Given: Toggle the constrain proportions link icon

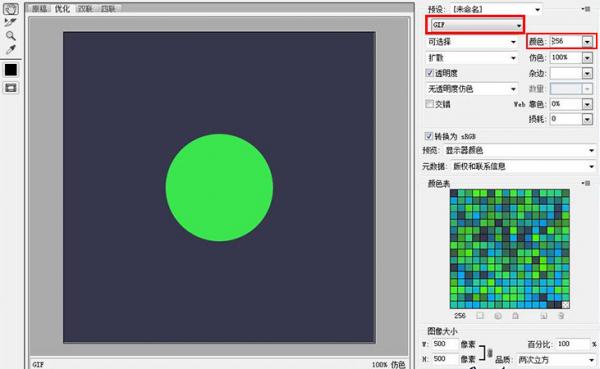Looking at the screenshot, I should click(x=490, y=352).
